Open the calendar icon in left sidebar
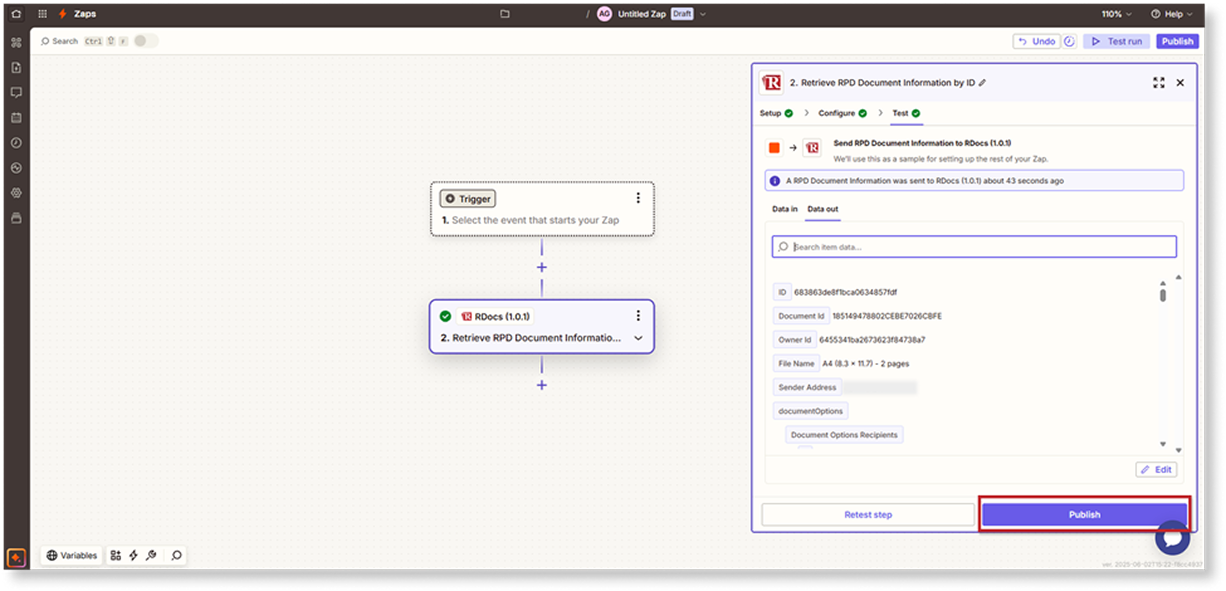The image size is (1226, 591). [16, 117]
